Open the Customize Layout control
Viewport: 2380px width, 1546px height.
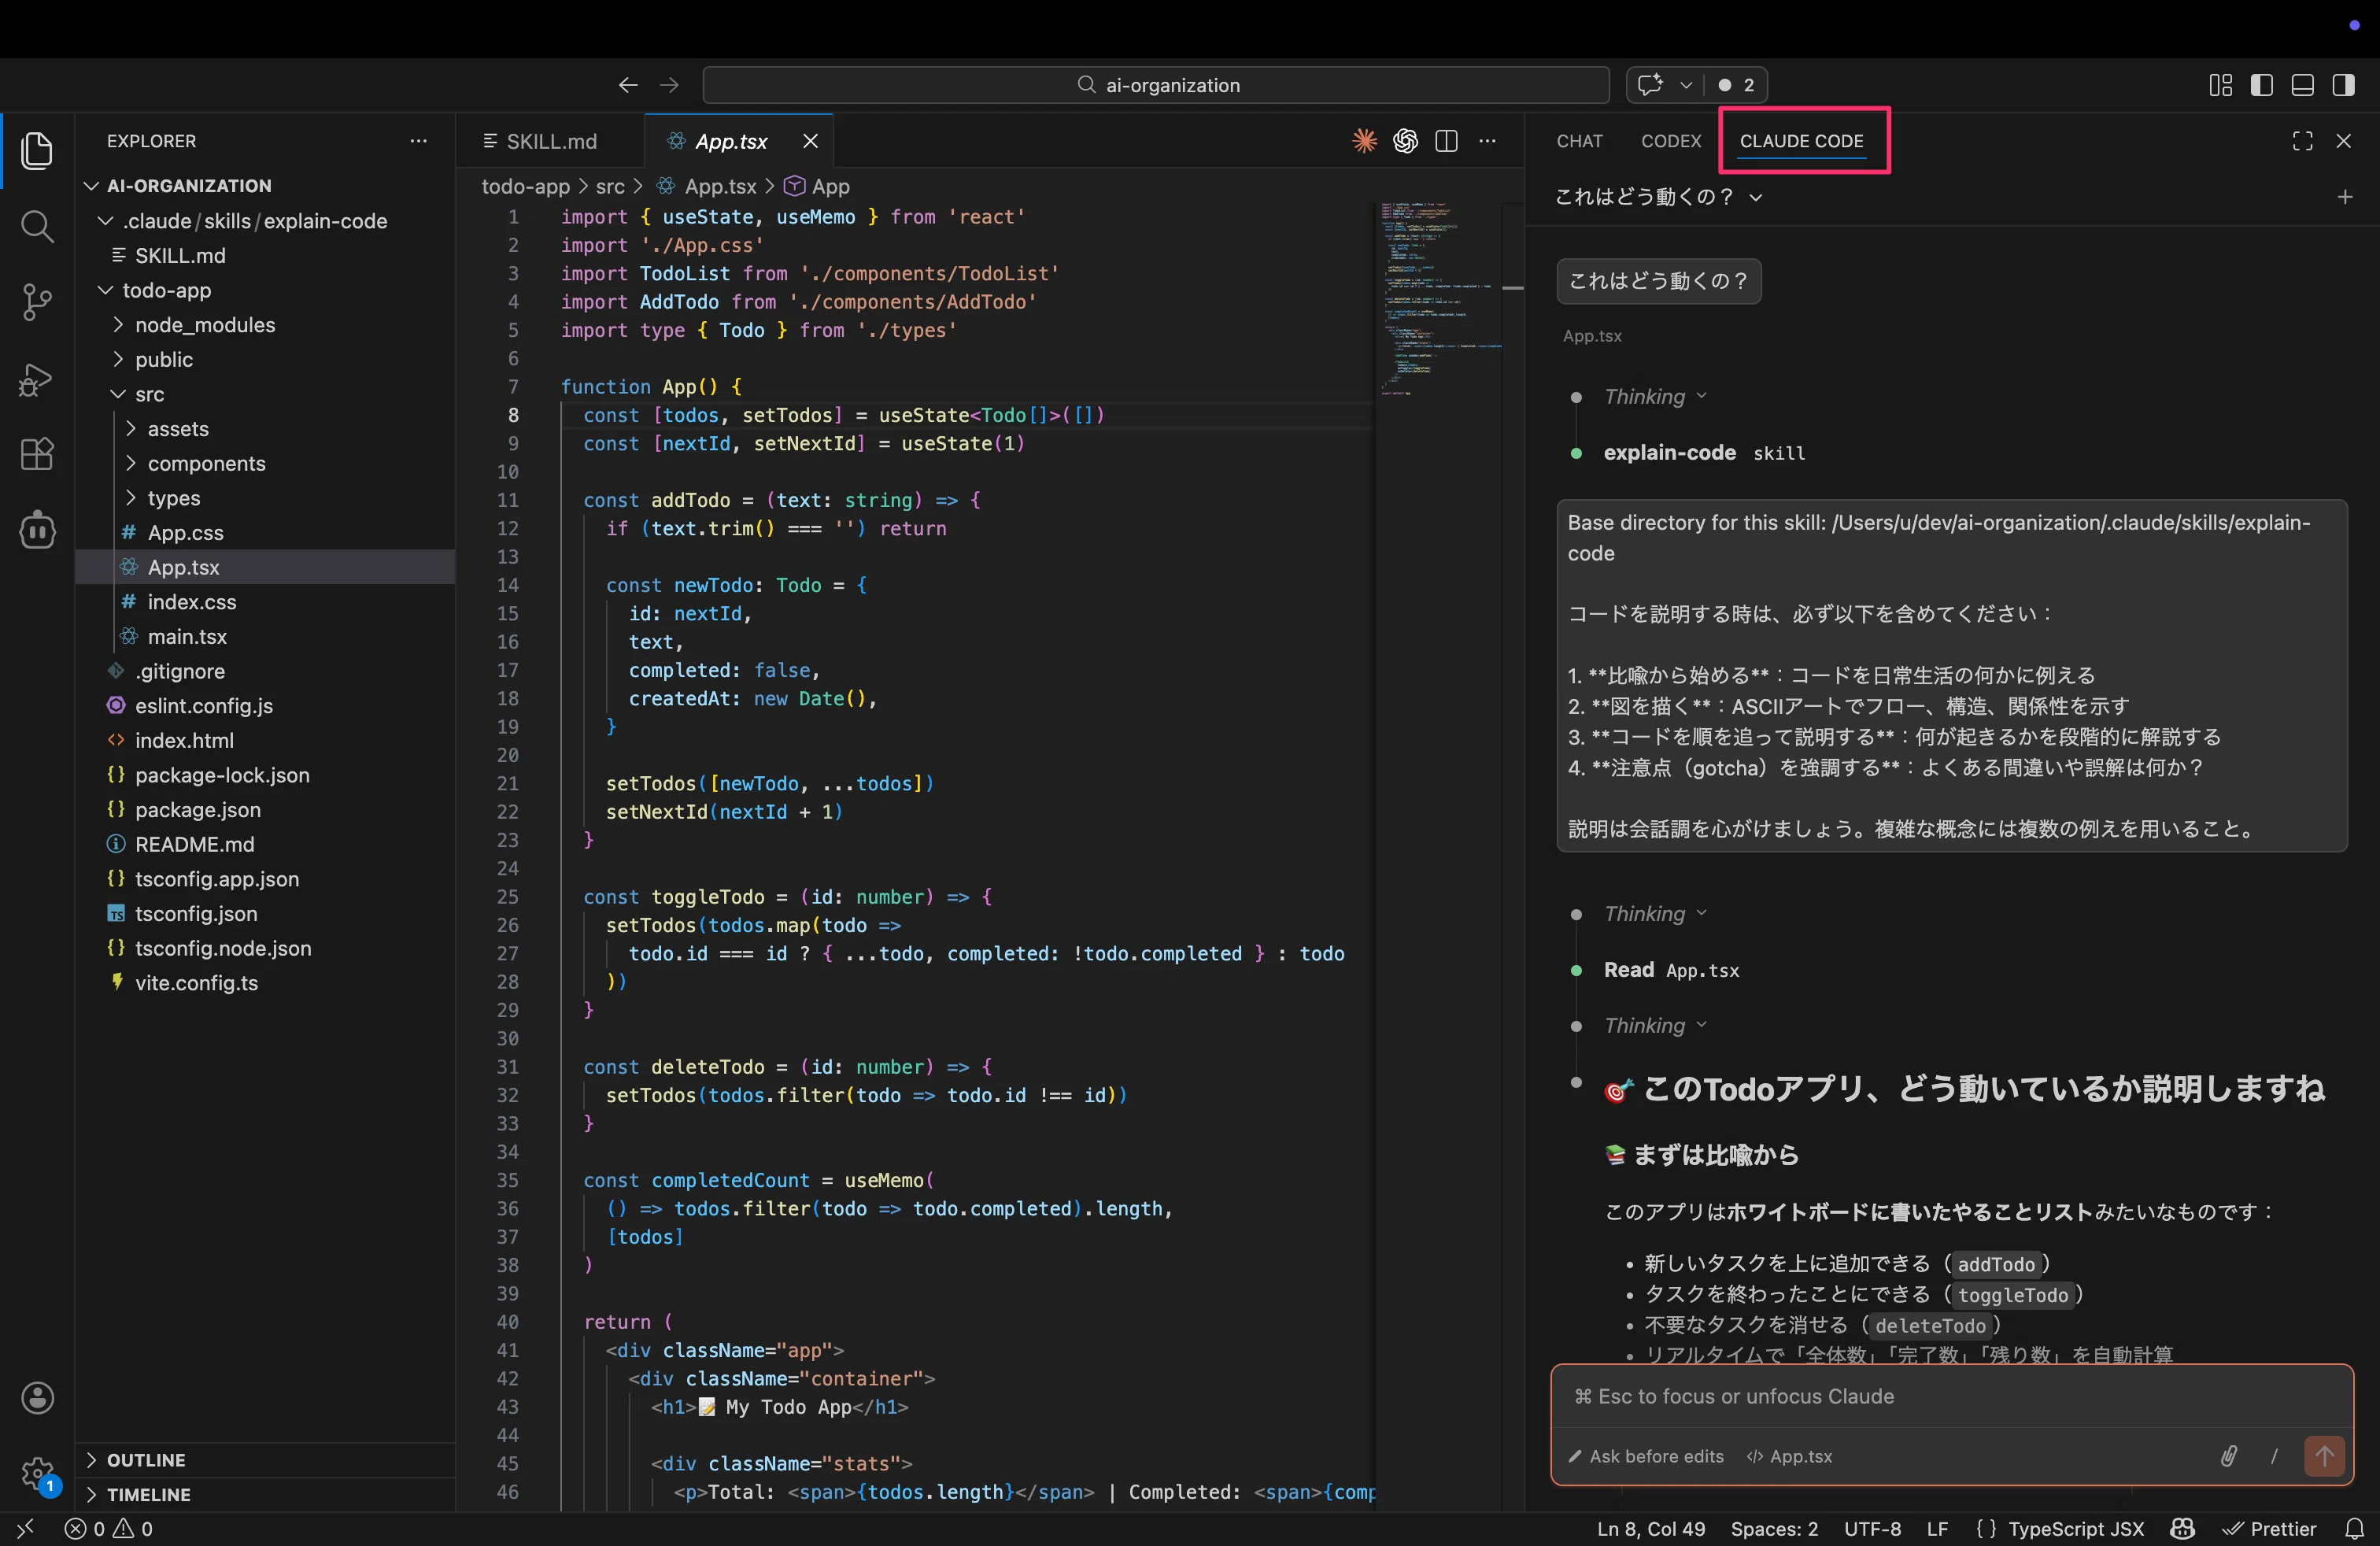tap(2221, 85)
